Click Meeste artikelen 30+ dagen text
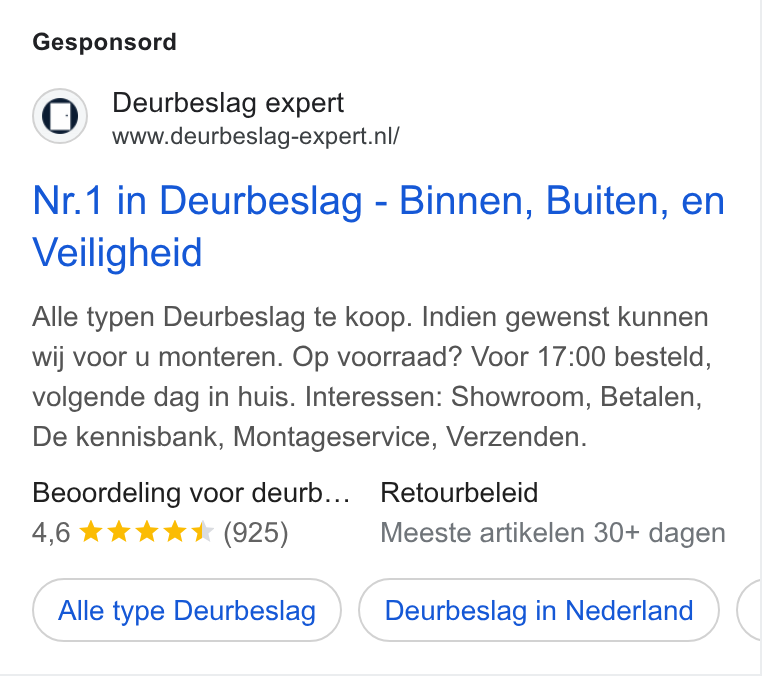The height and width of the screenshot is (676, 762). point(553,533)
